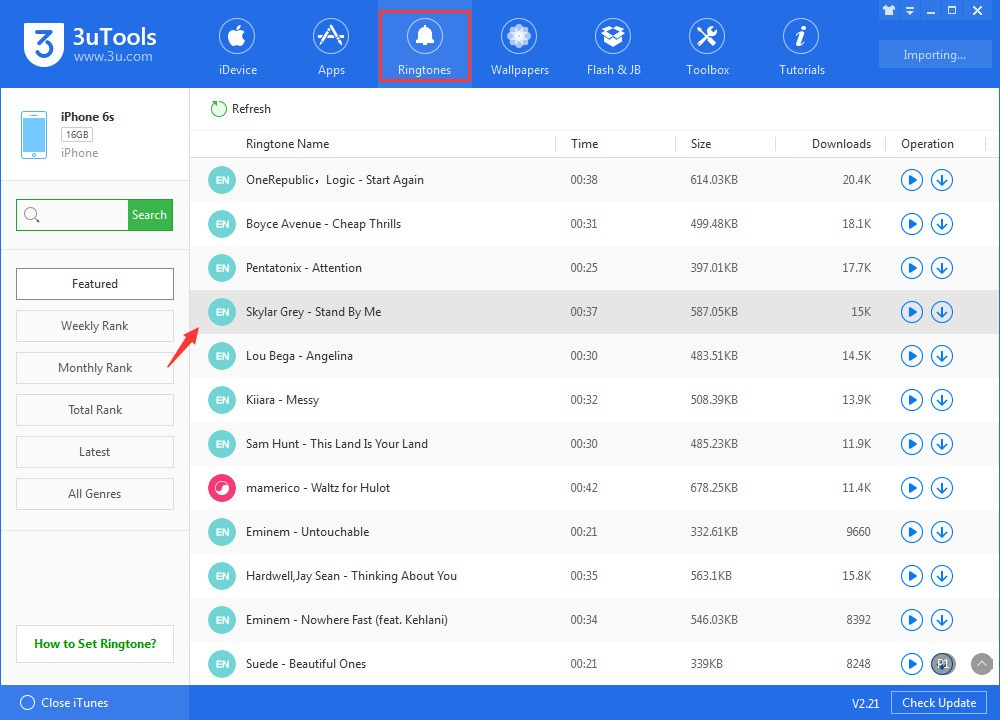Click the EN badge for Eminem - Untouchable

(x=222, y=532)
